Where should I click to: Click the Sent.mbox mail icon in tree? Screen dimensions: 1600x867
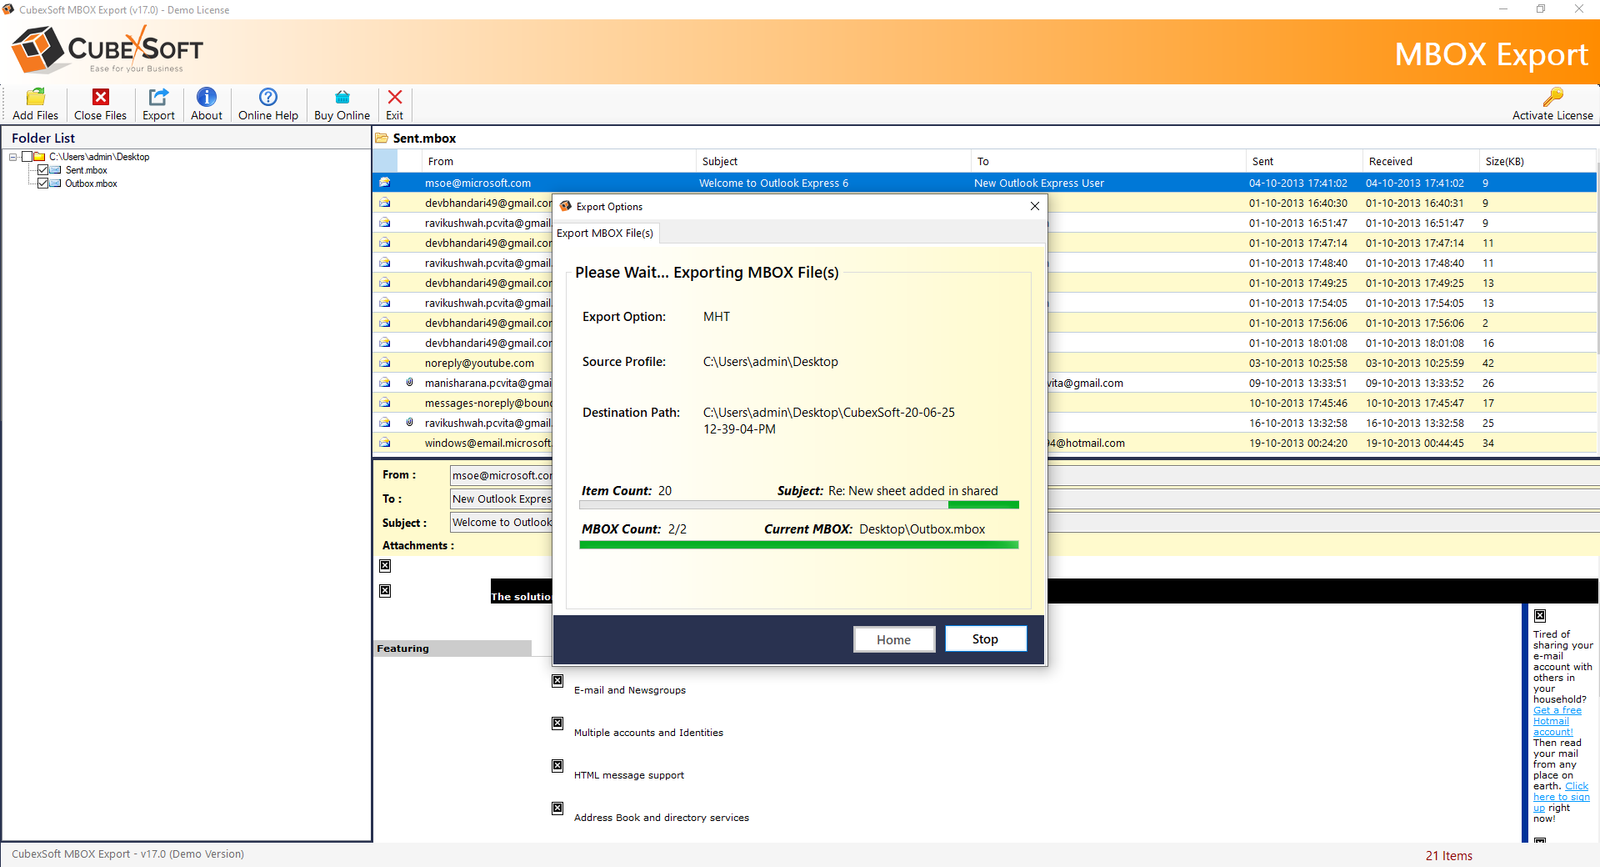(x=56, y=170)
